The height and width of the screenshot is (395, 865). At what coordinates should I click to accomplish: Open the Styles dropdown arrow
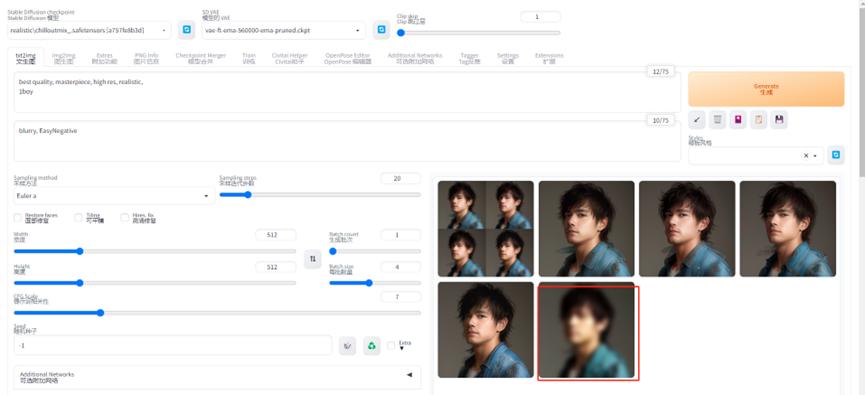point(815,156)
